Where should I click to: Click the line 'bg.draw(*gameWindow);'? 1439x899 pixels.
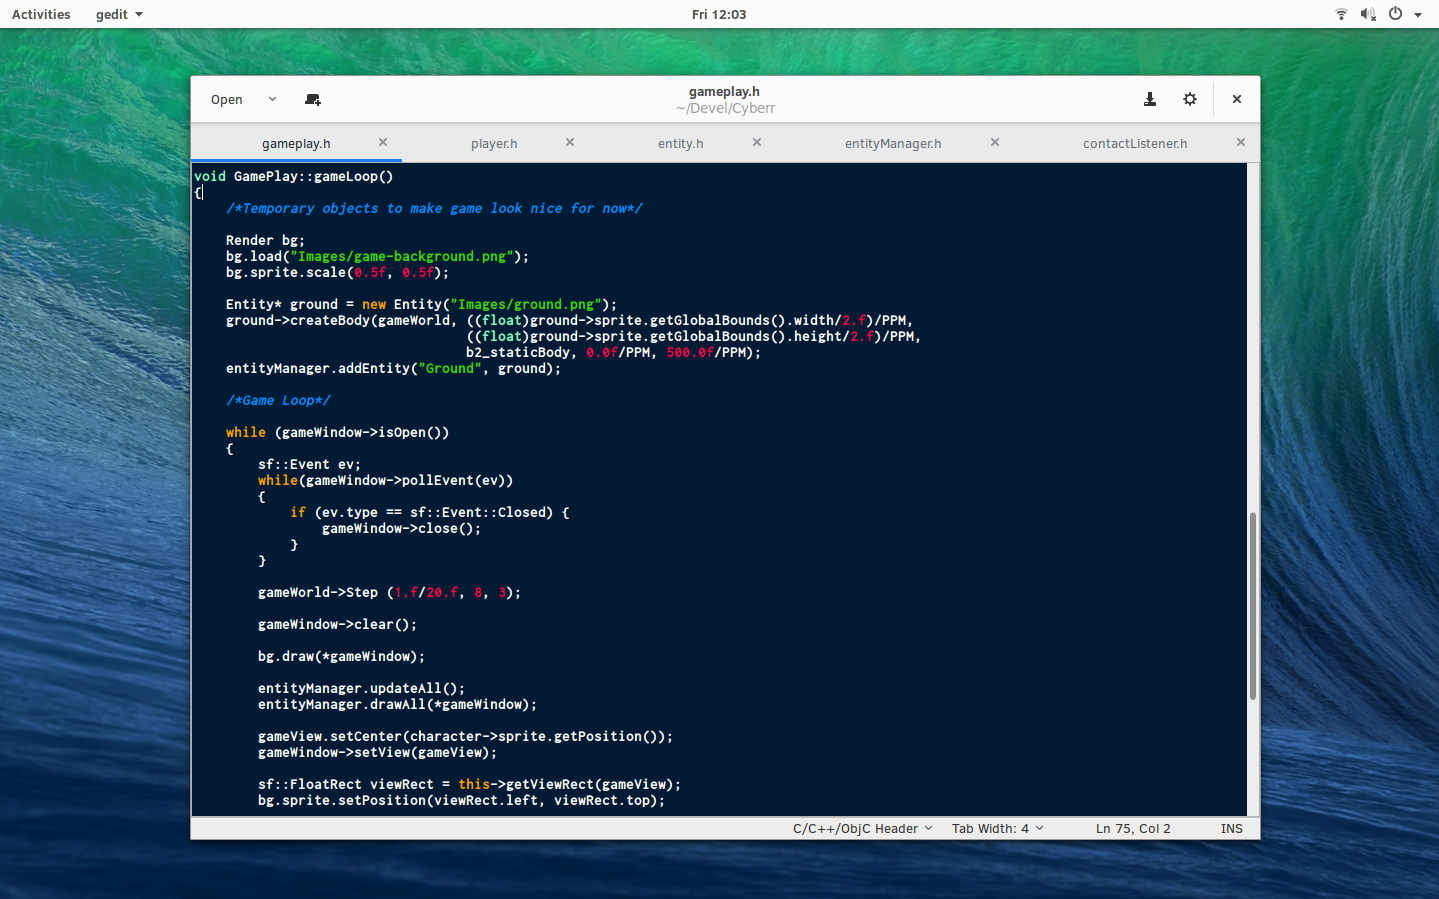[x=341, y=657]
